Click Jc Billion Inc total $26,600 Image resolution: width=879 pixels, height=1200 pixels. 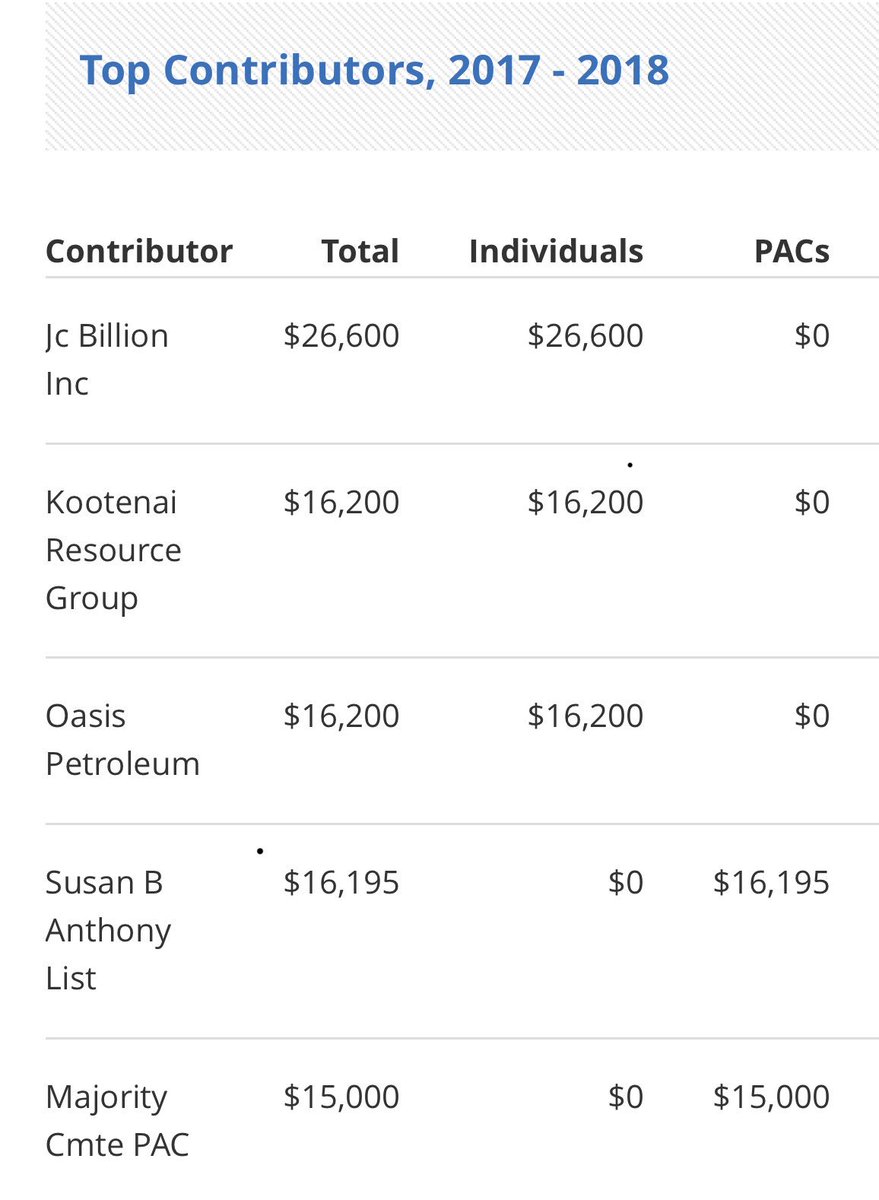point(341,336)
